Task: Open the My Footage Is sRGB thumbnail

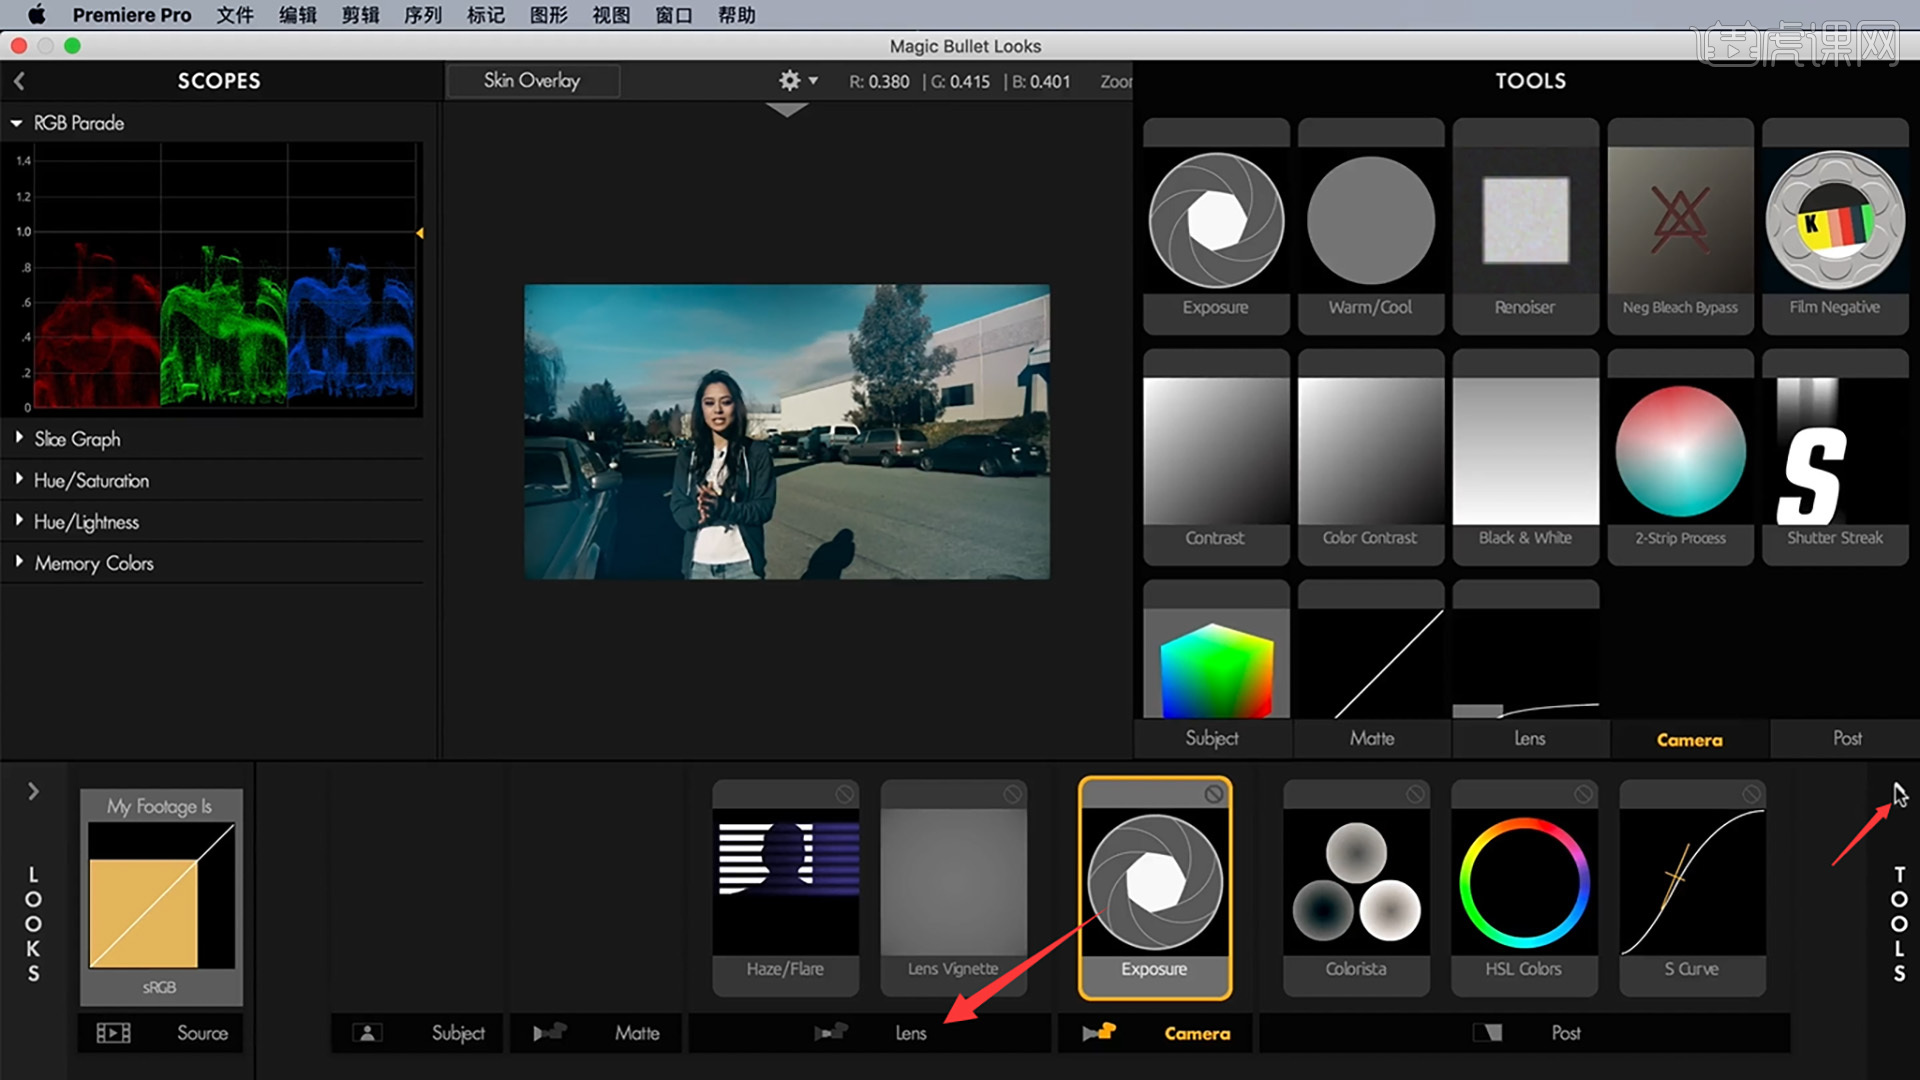Action: tap(161, 894)
